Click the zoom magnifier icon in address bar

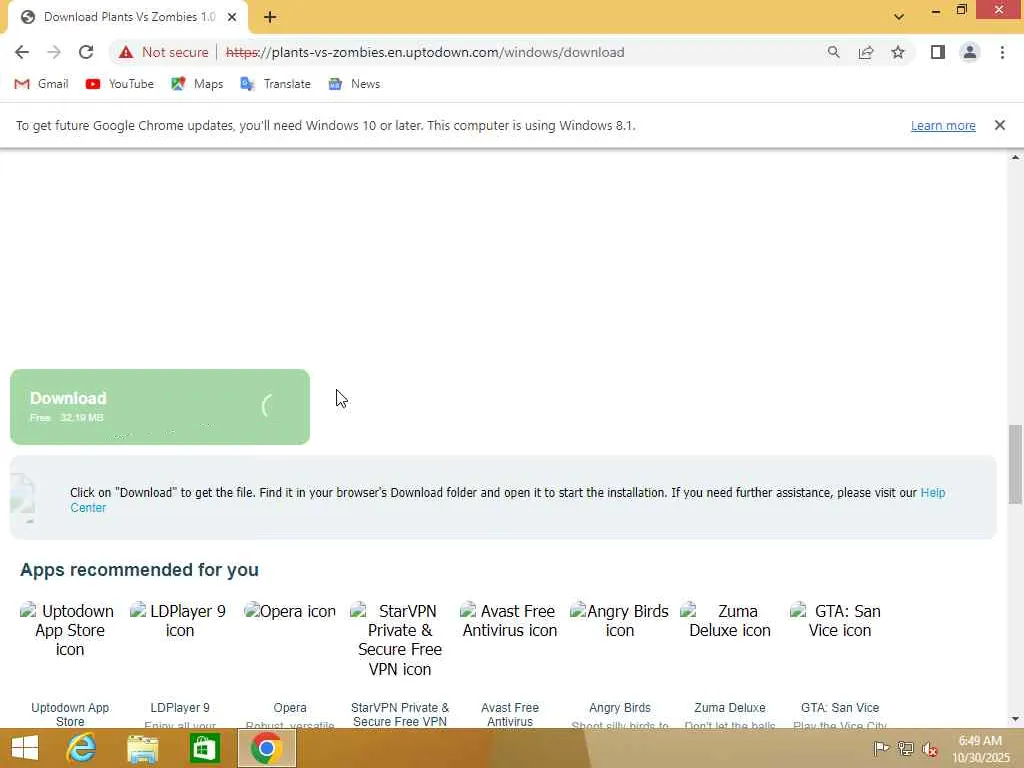(x=833, y=52)
